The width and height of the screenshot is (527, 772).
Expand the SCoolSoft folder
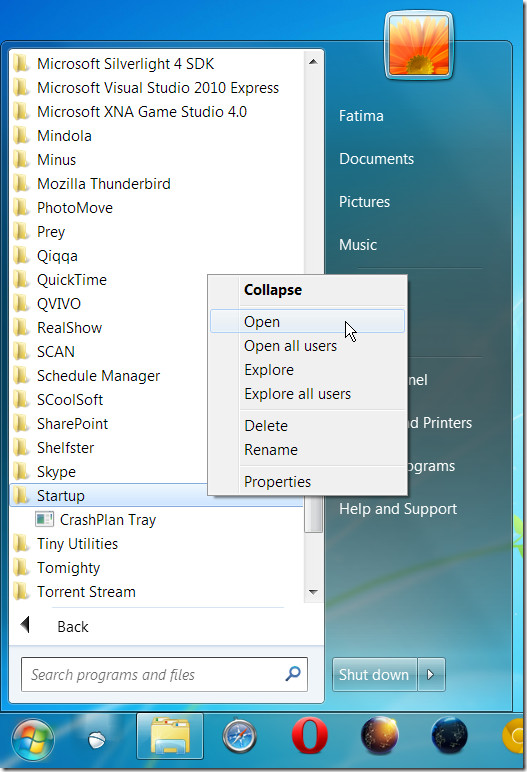pos(70,399)
